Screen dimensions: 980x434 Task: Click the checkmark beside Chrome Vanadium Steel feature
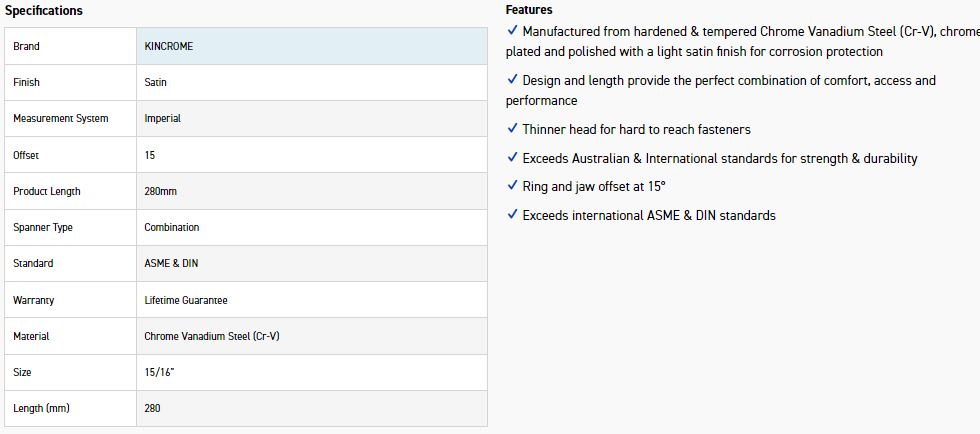coord(512,31)
